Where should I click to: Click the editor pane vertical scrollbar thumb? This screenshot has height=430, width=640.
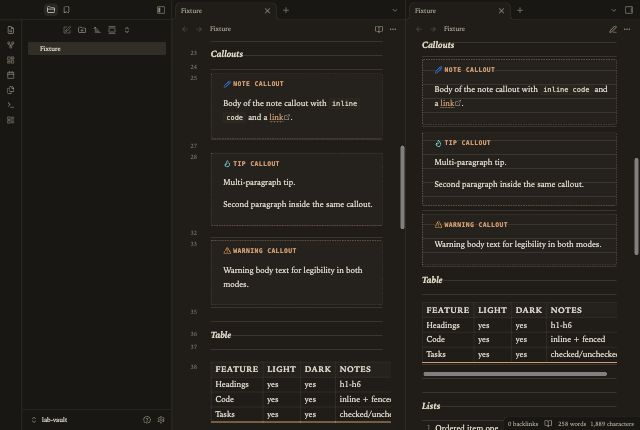402,187
